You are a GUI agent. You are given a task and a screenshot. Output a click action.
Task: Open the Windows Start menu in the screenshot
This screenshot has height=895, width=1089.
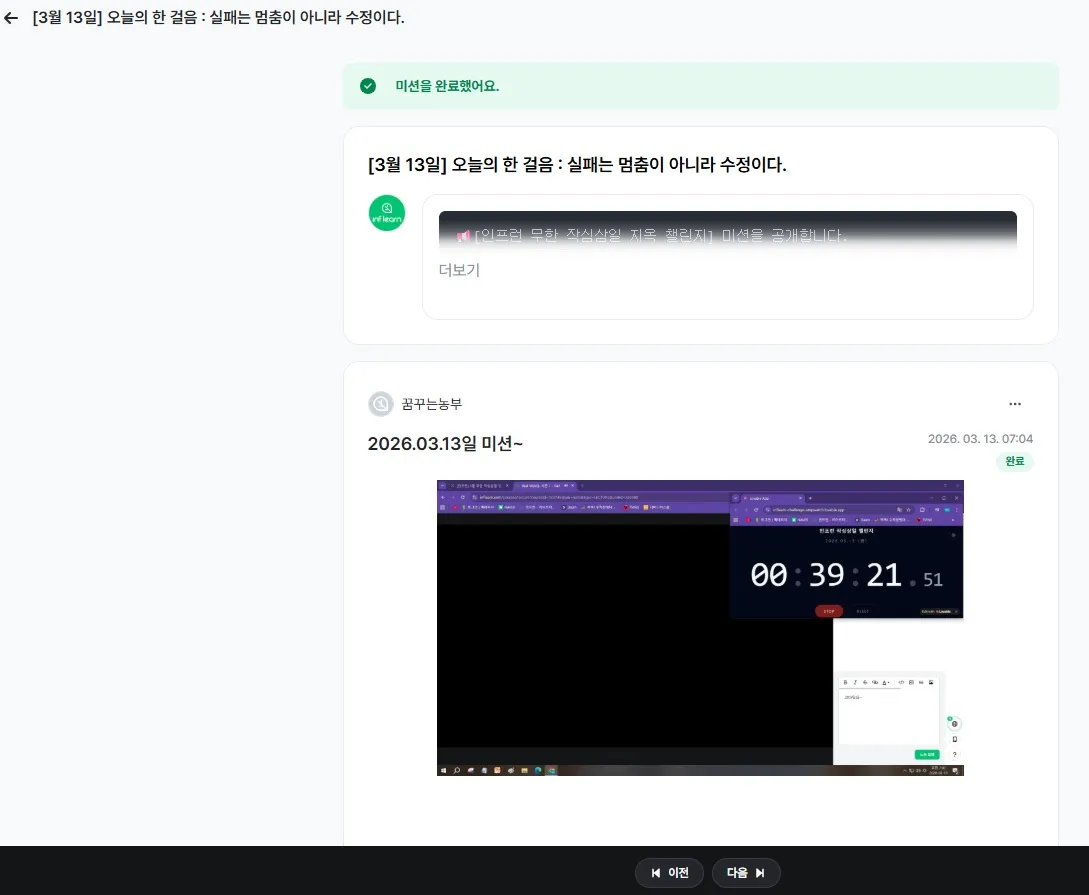(x=443, y=770)
